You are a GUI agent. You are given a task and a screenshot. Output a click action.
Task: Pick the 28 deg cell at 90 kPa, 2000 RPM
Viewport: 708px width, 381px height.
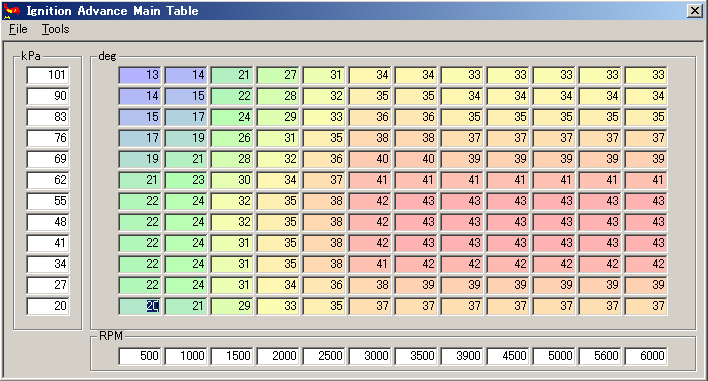[278, 96]
